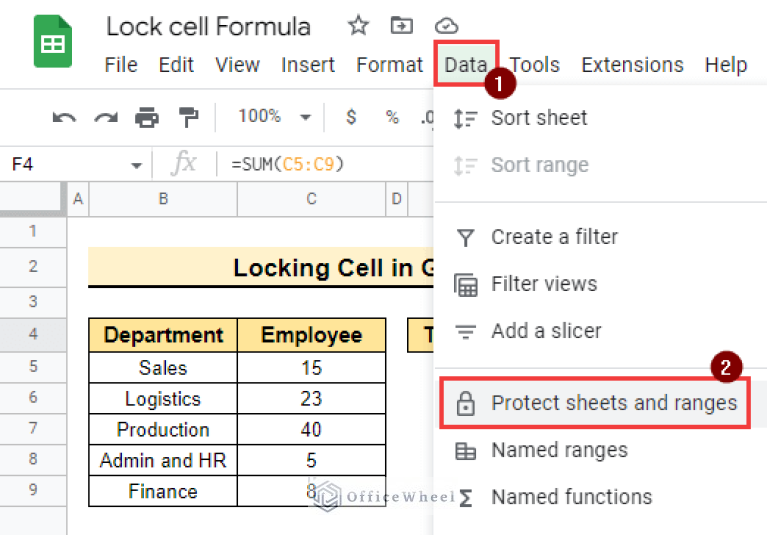Select Sort sheet from Data menu
Screen dimensions: 767x535
point(539,118)
